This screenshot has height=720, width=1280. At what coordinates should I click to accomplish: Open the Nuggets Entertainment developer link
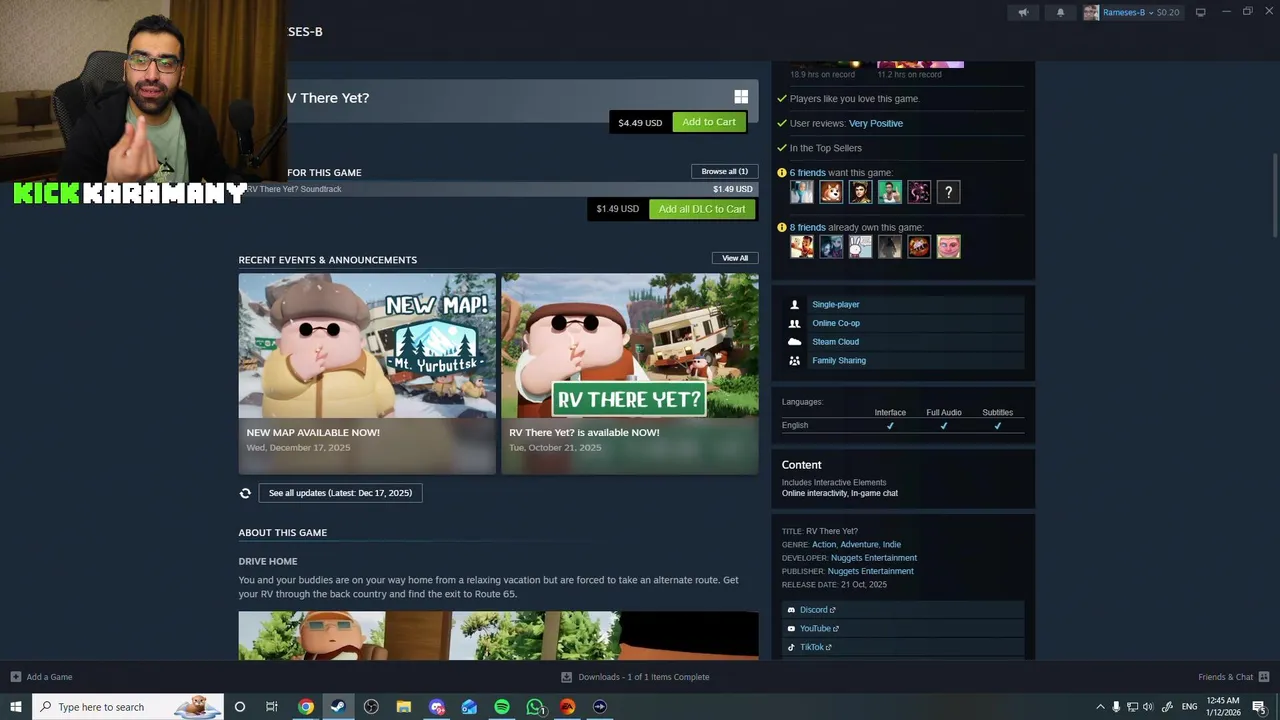[874, 558]
